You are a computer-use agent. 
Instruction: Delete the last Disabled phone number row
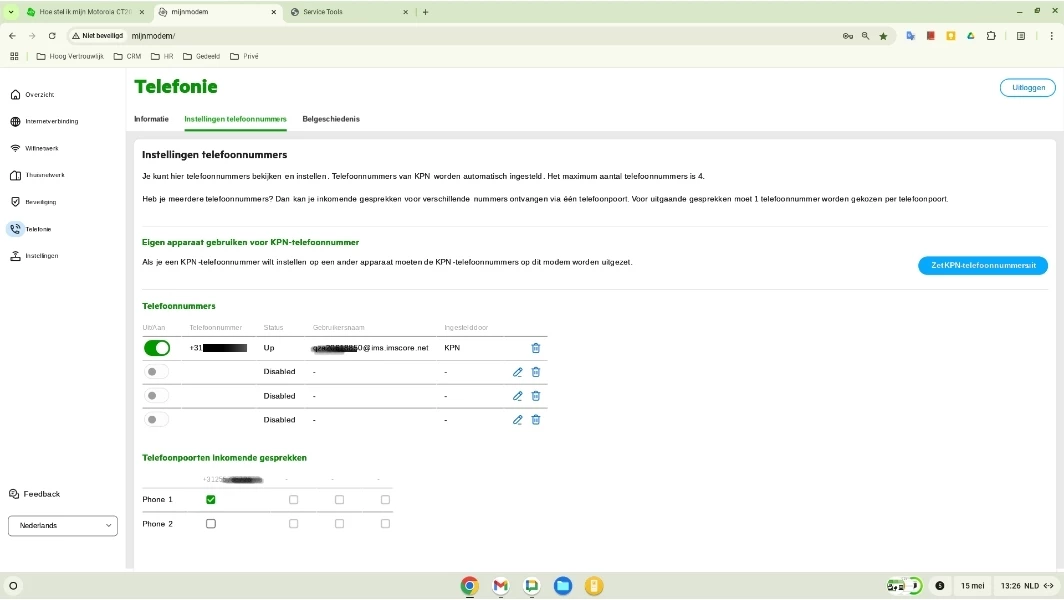[x=535, y=419]
